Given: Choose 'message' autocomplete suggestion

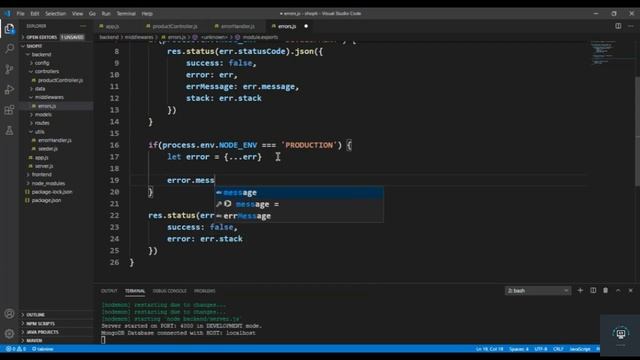Looking at the screenshot, I should [299, 192].
